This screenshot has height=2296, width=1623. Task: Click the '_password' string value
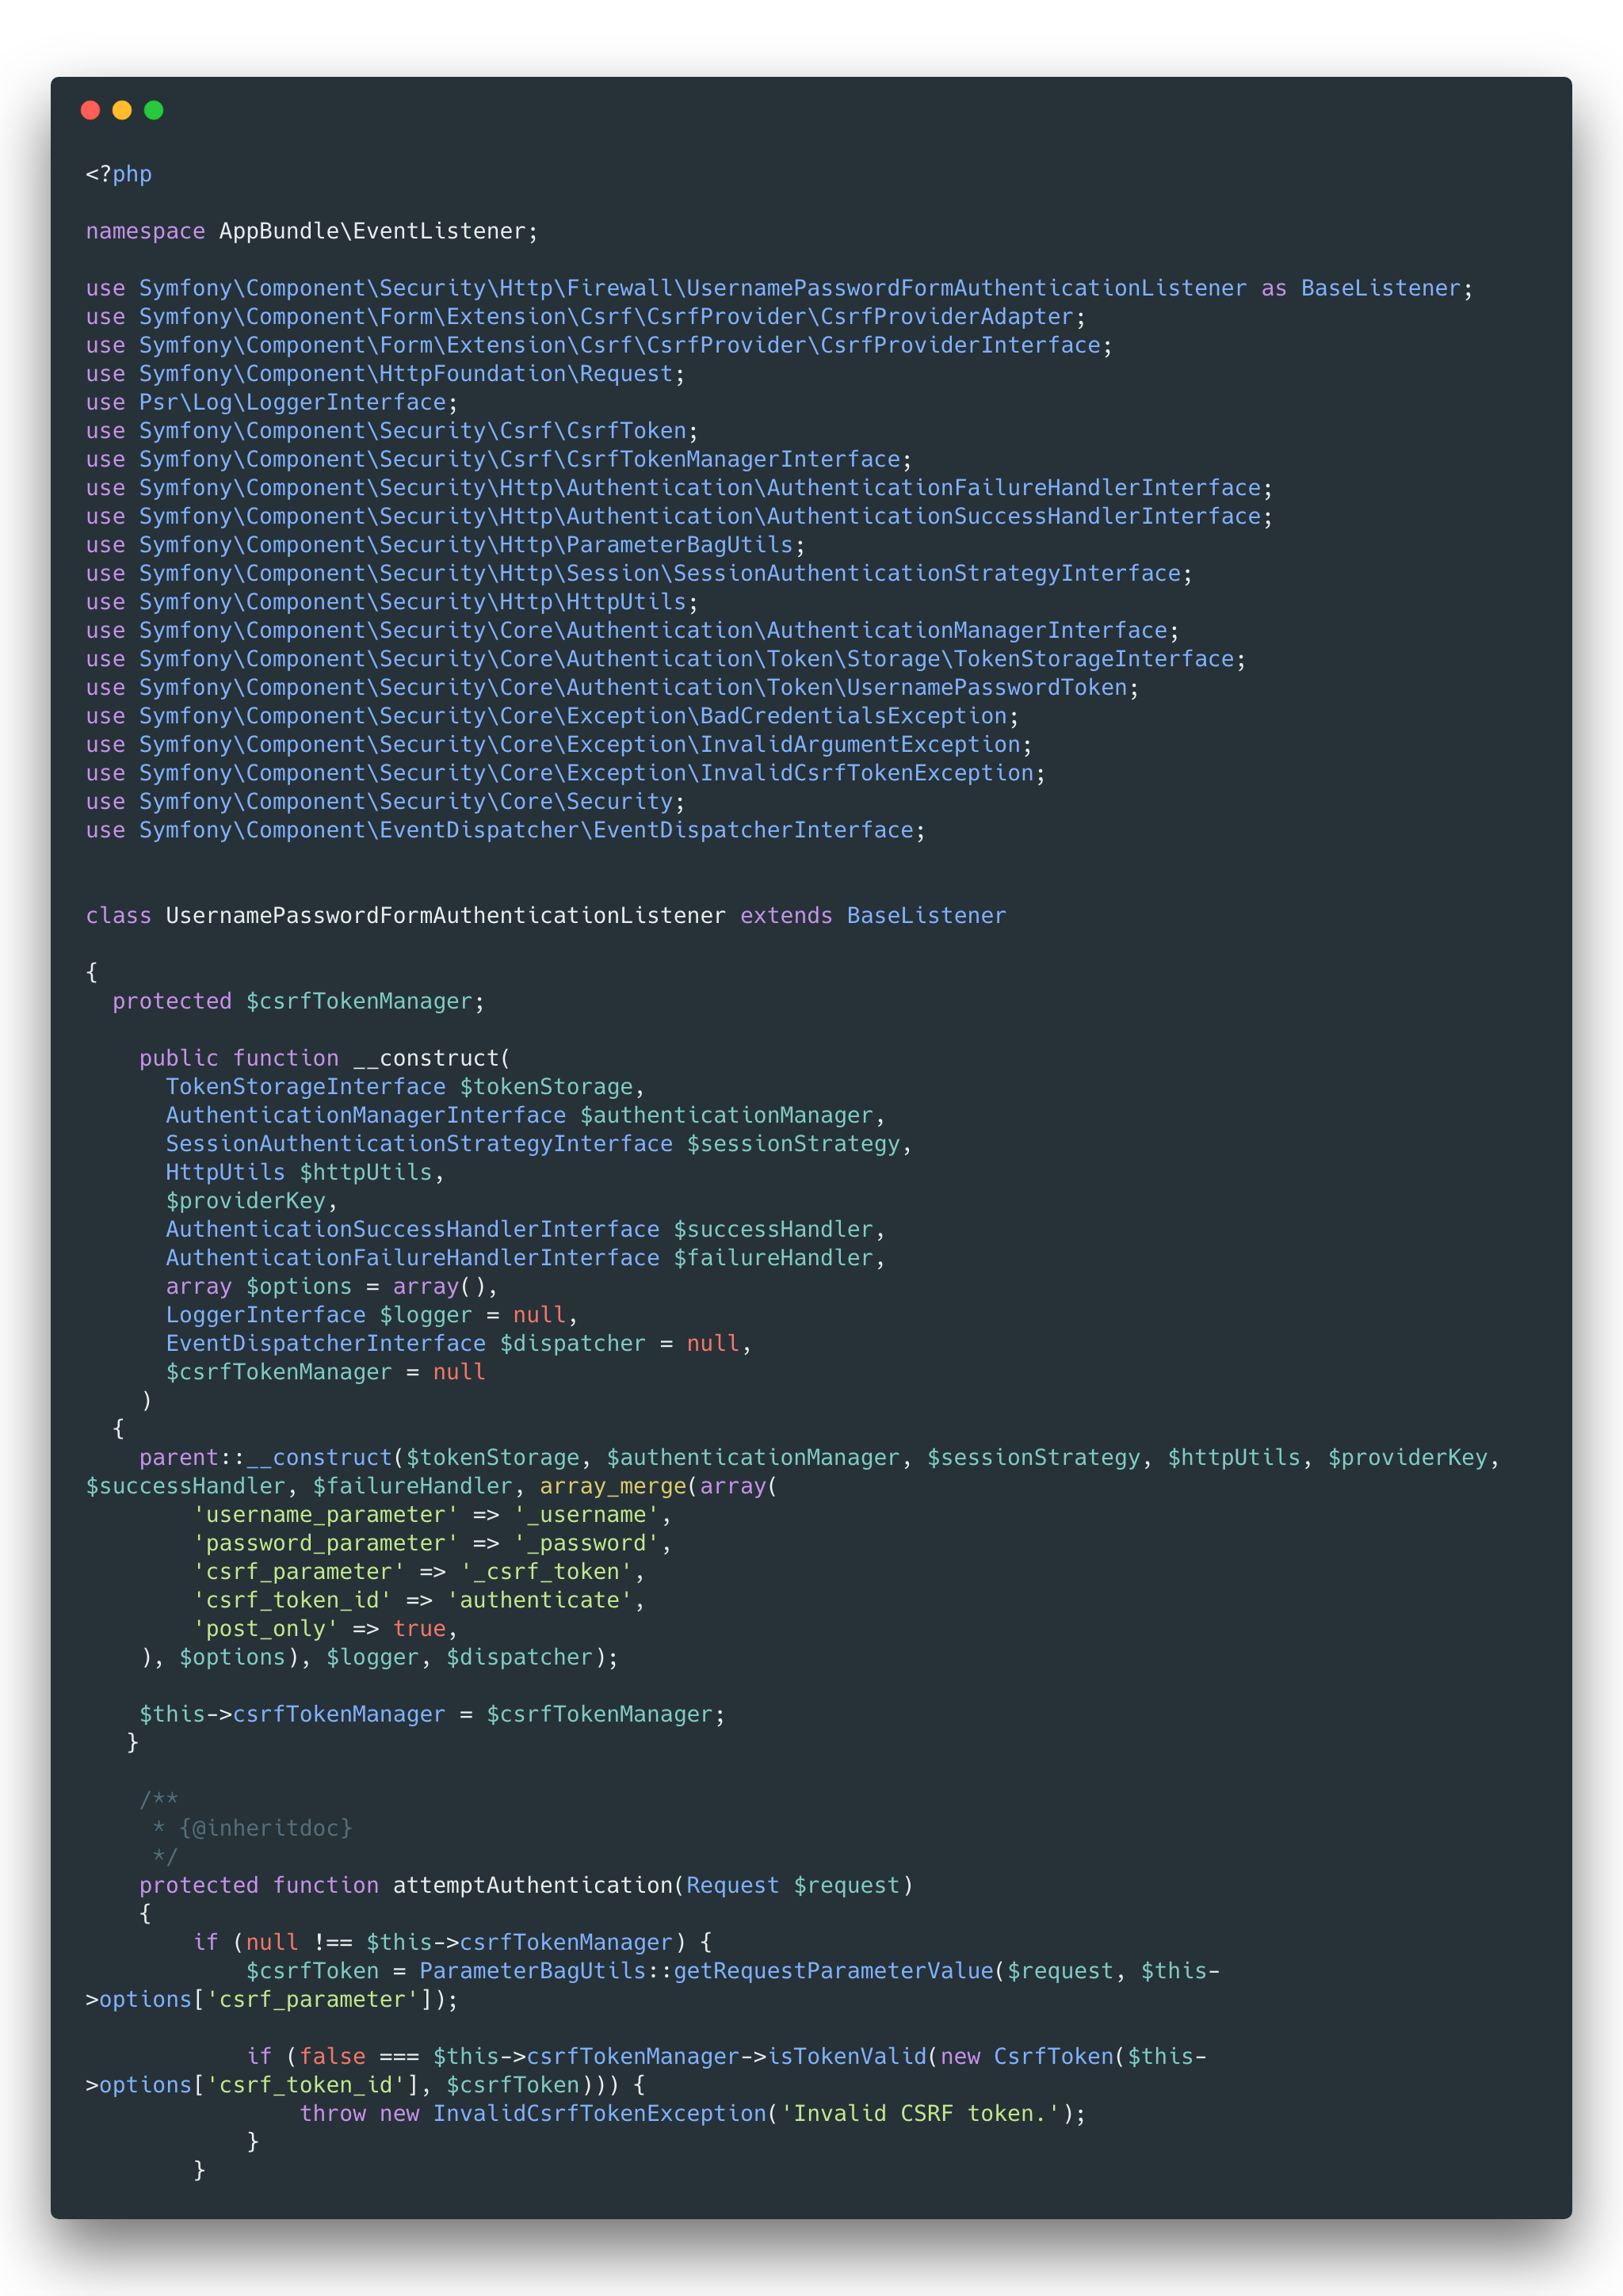[586, 1543]
